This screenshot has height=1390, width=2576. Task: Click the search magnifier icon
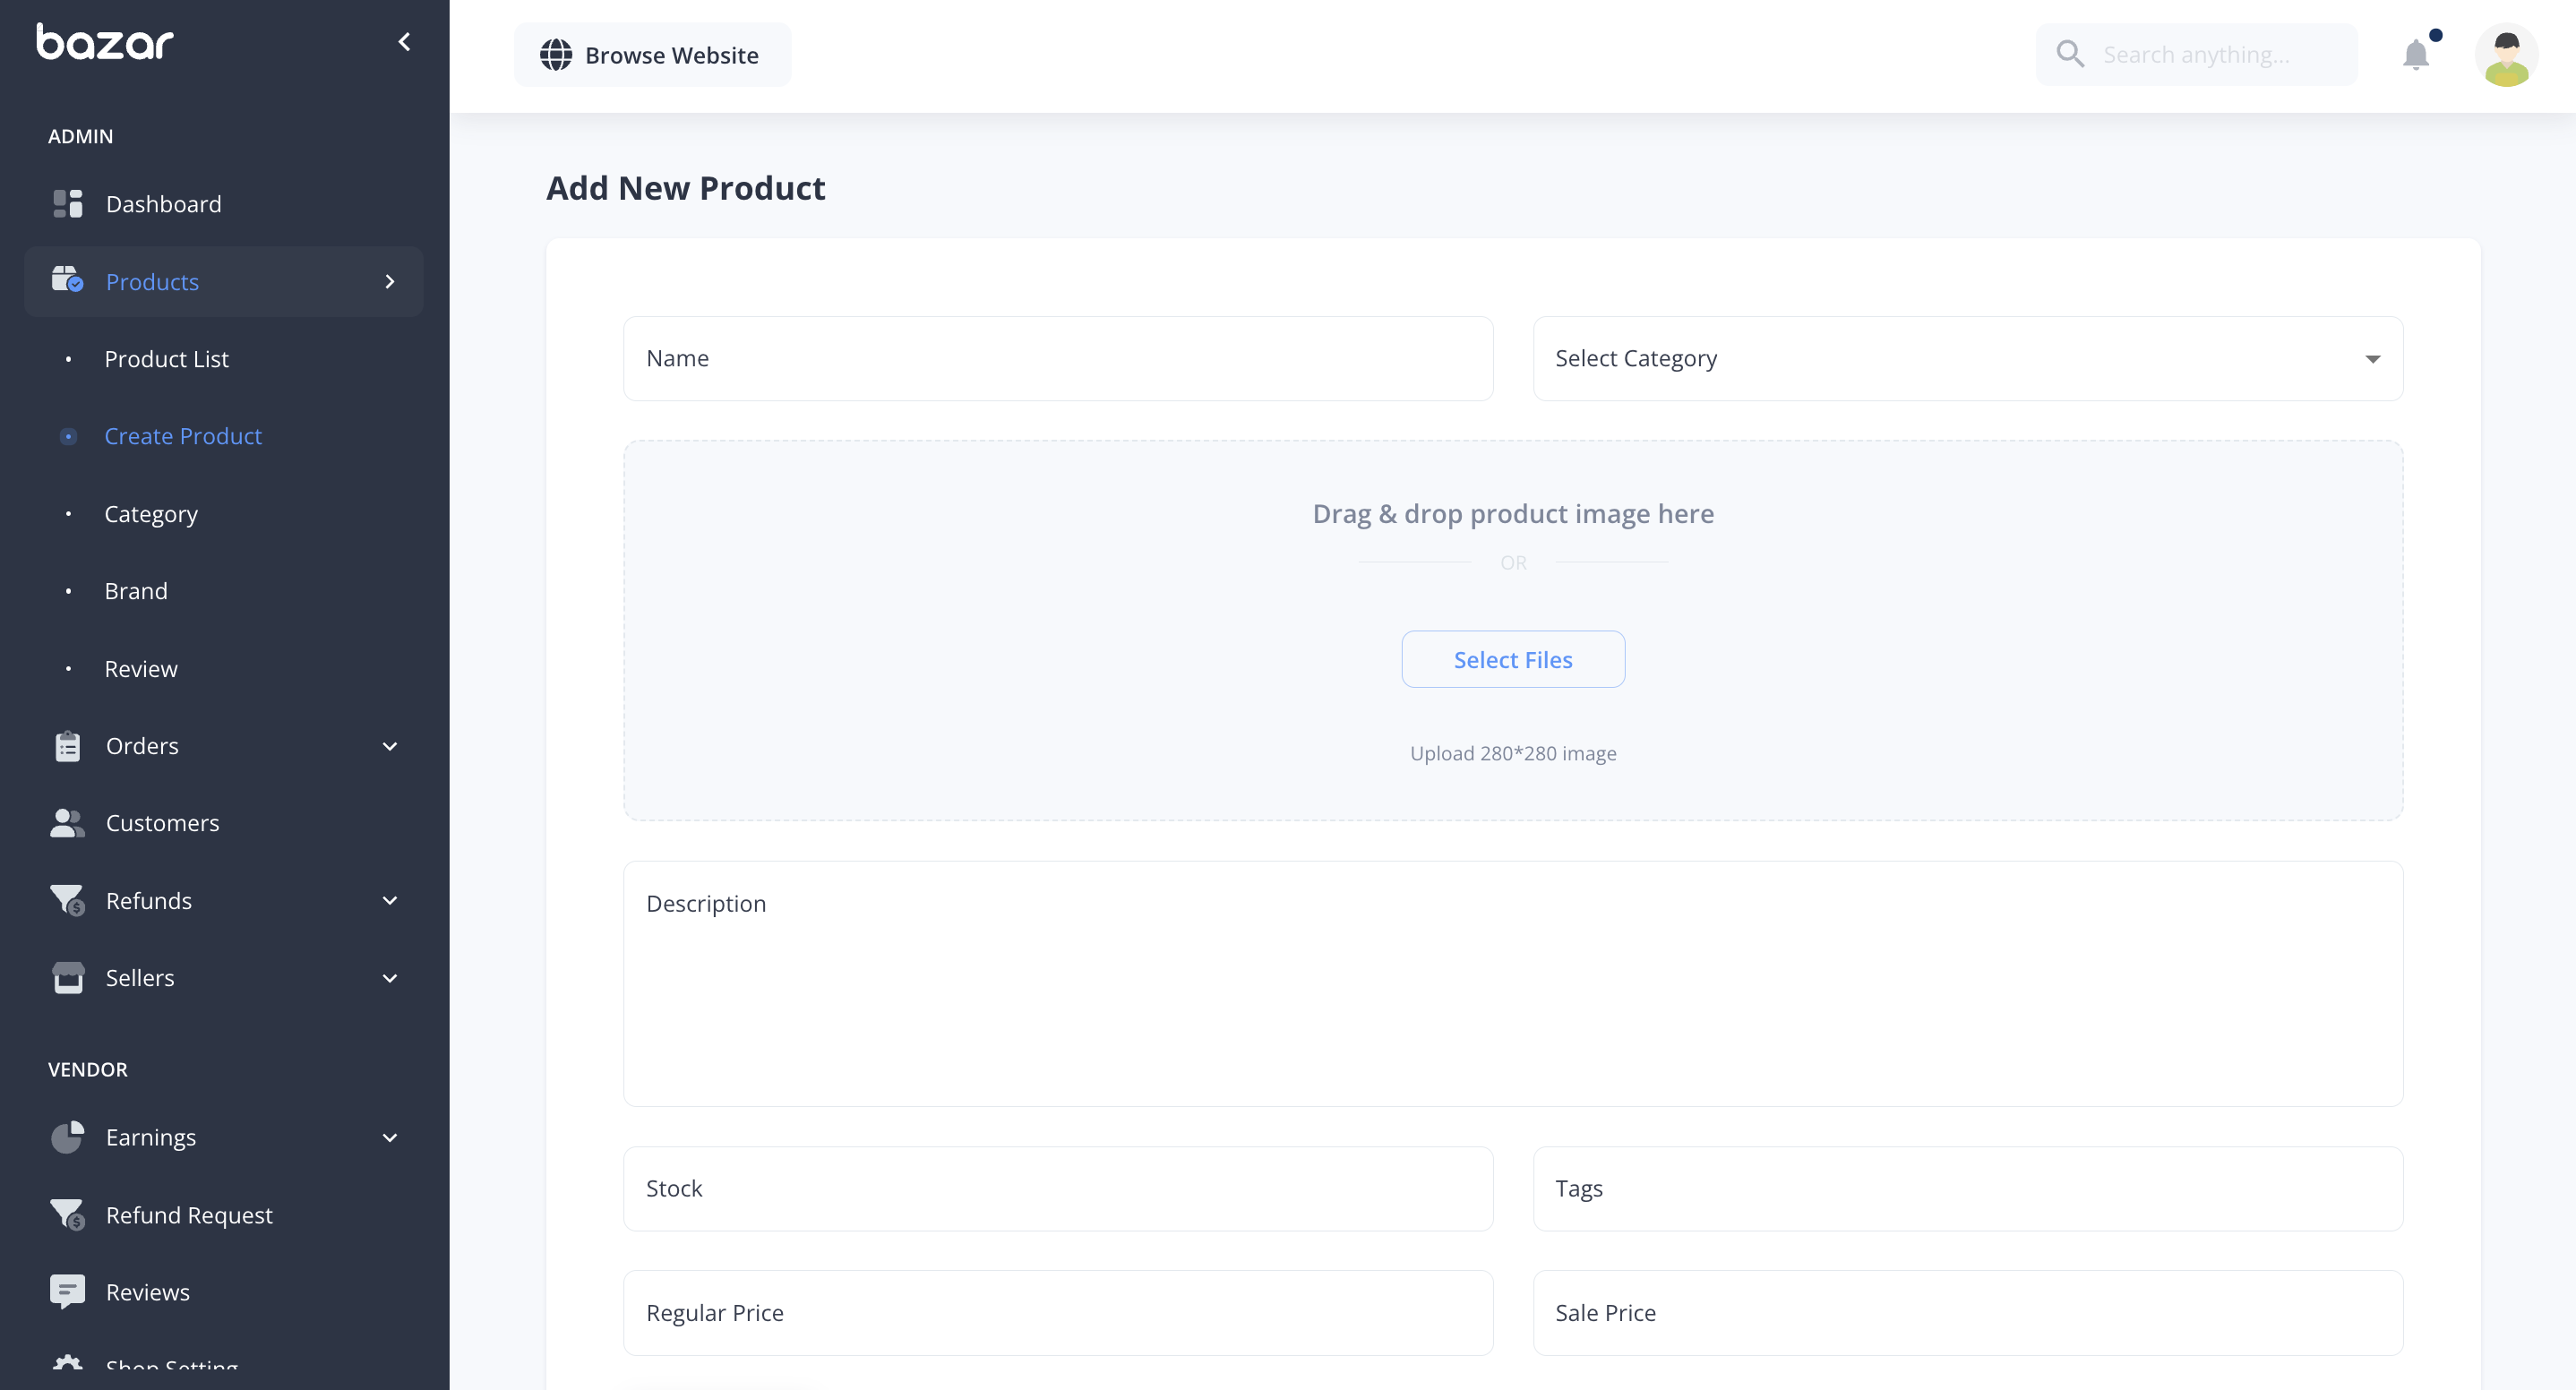click(x=2070, y=54)
